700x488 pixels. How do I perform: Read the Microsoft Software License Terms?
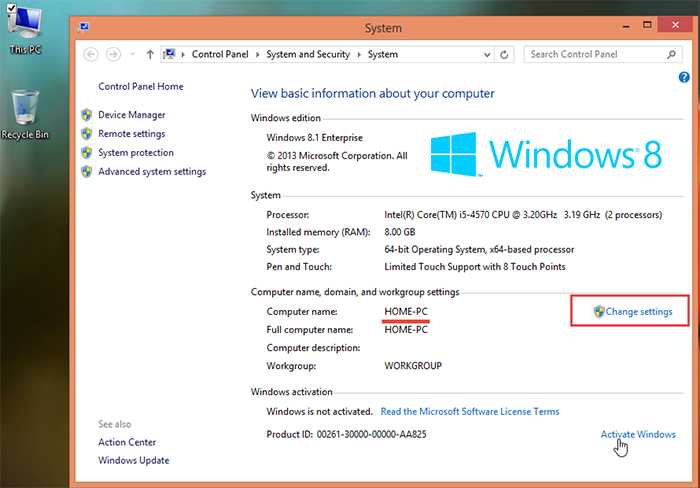[470, 412]
